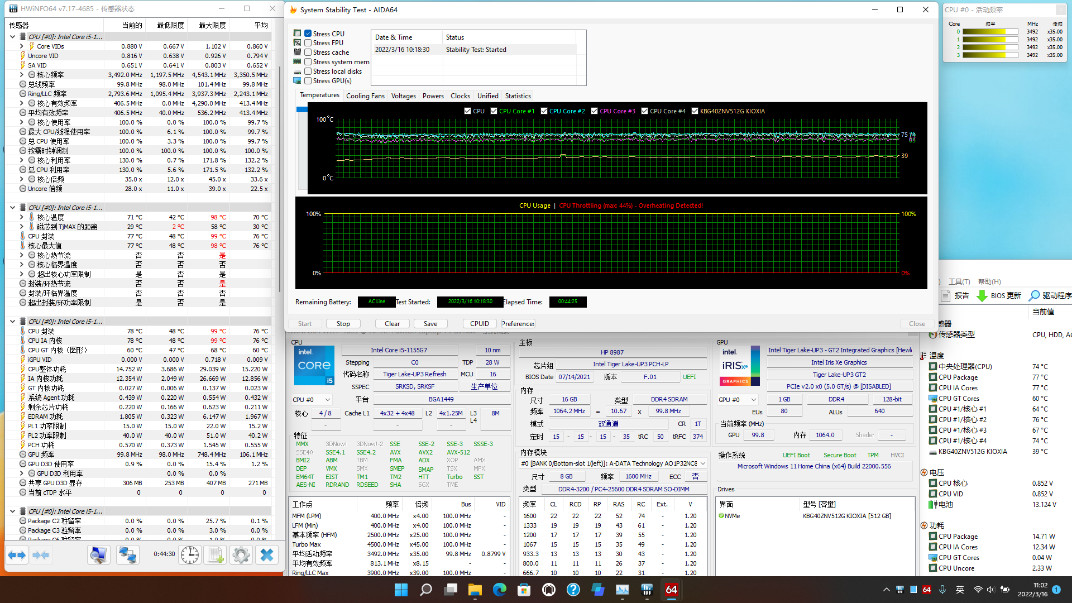The image size is (1072, 603).
Task: Click the clock reset icon in HWiNFO
Action: (x=190, y=554)
